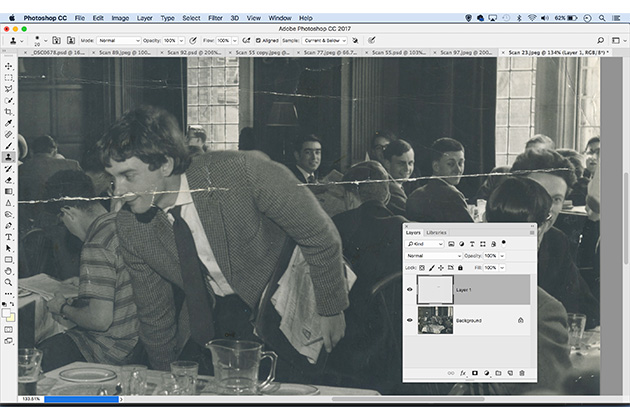Screen dimensions: 630x420
Task: Select the Polygonal Lasso tool
Action: (x=8, y=89)
